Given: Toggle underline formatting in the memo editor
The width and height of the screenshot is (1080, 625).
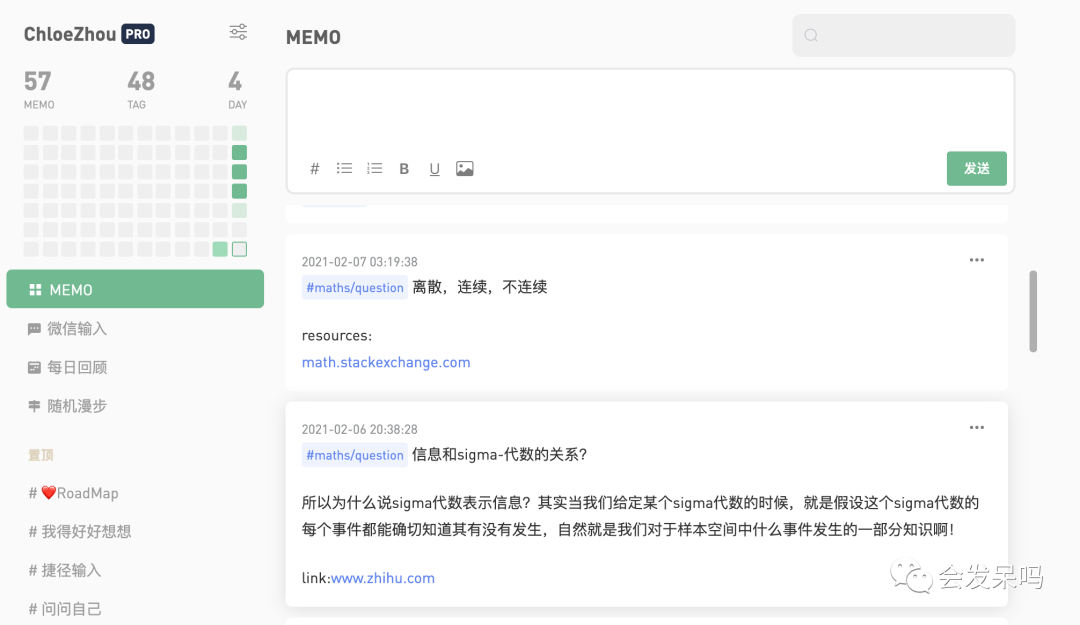Looking at the screenshot, I should click(x=435, y=169).
